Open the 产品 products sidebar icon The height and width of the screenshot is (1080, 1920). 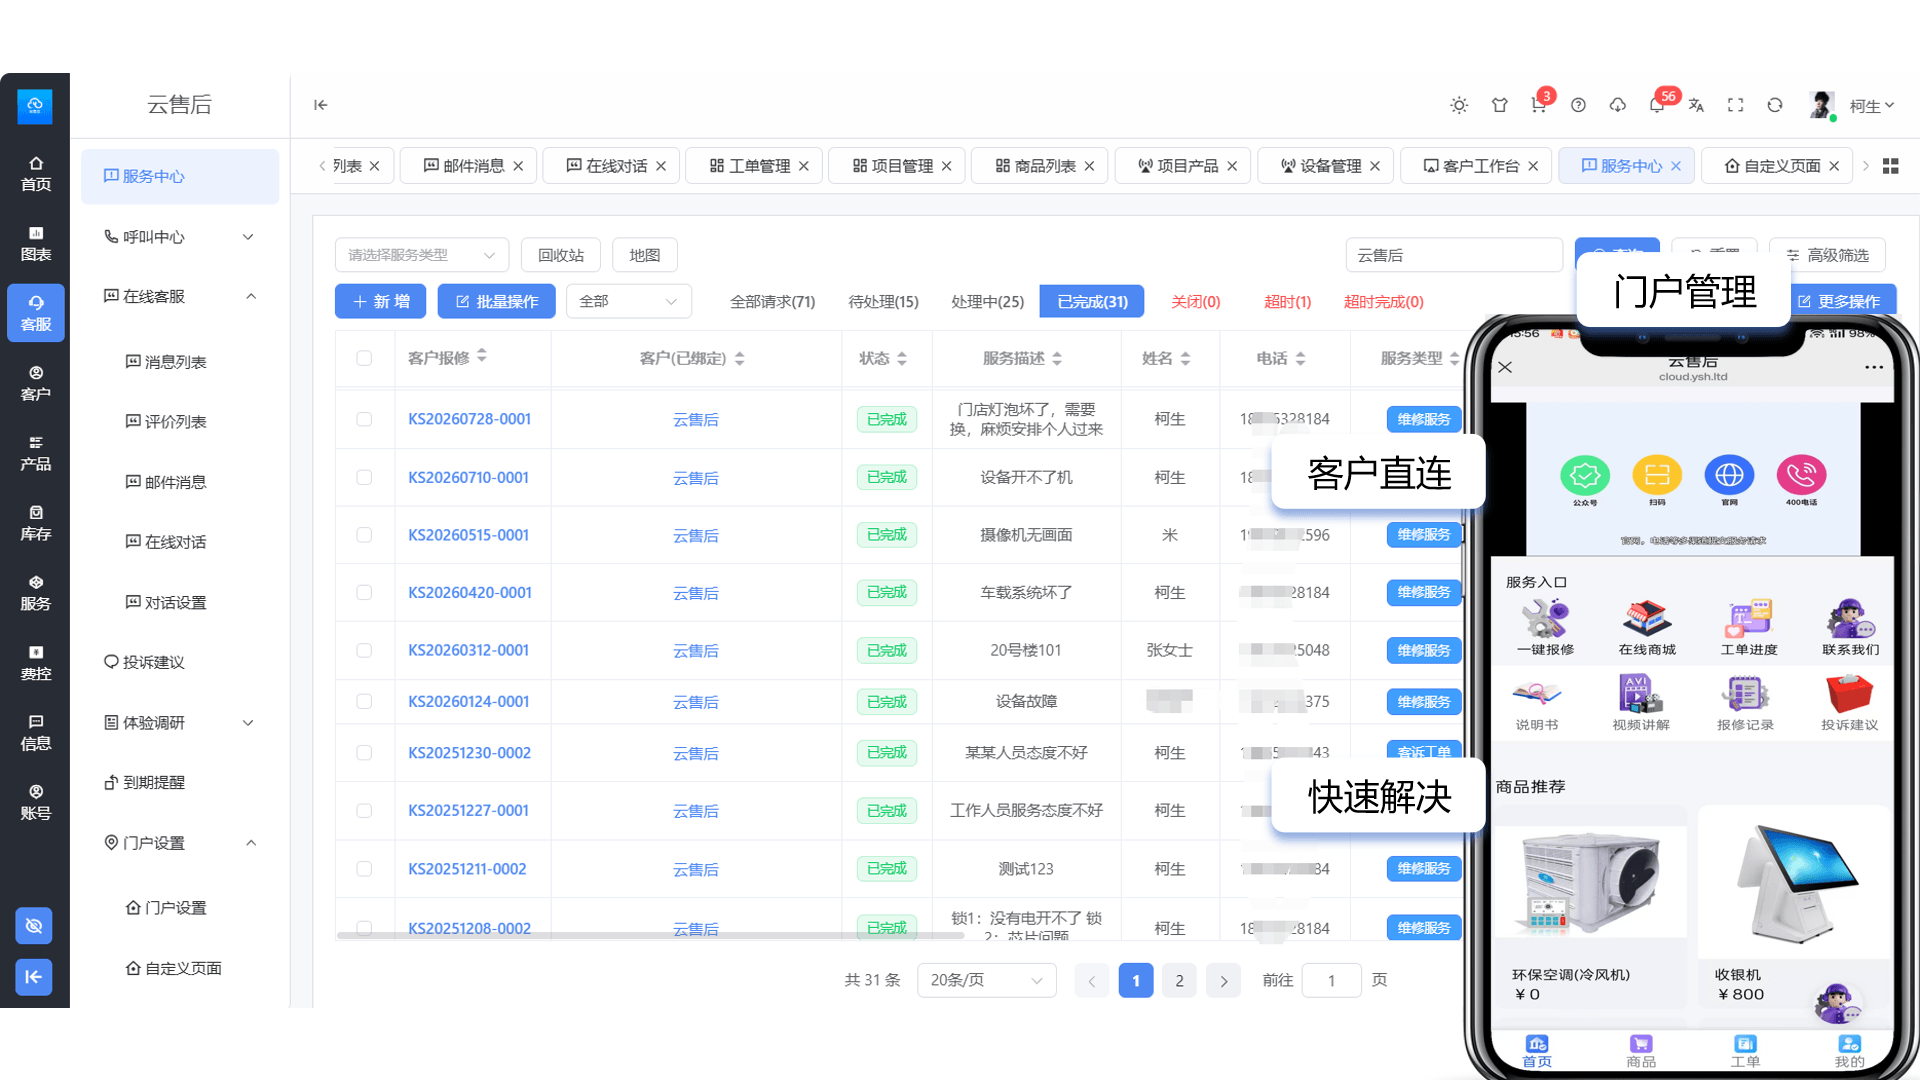point(36,453)
